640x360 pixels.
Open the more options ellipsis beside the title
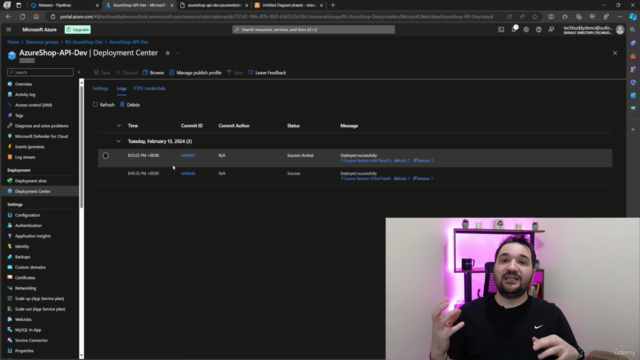click(x=178, y=53)
